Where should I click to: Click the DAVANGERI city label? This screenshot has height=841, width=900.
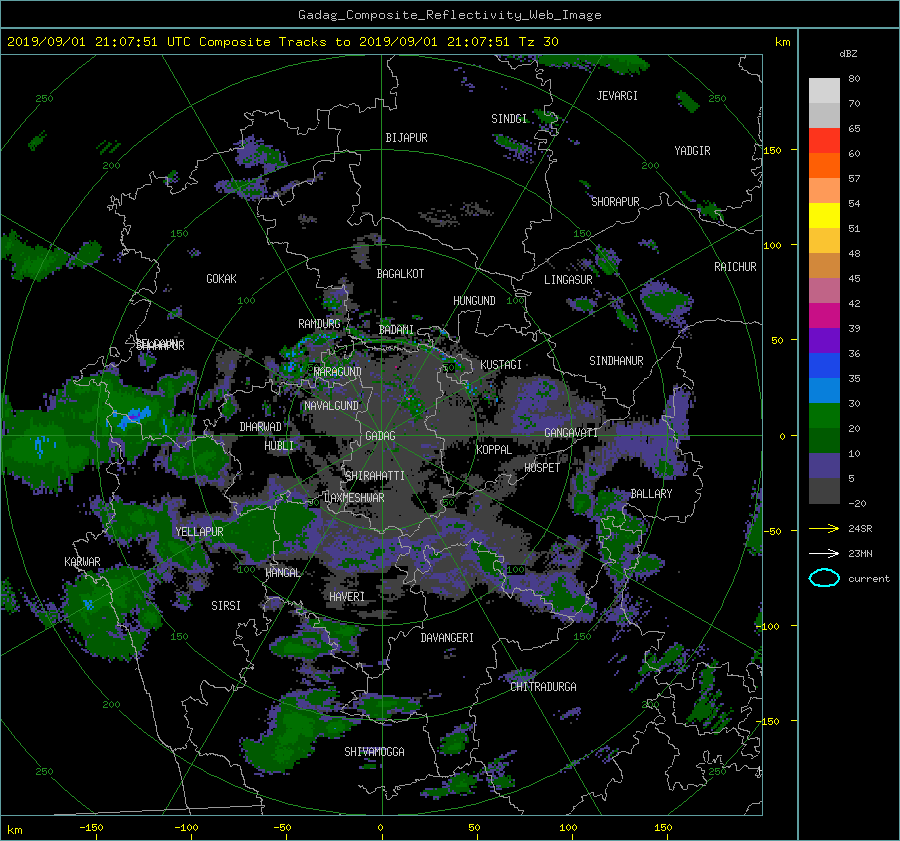point(447,638)
